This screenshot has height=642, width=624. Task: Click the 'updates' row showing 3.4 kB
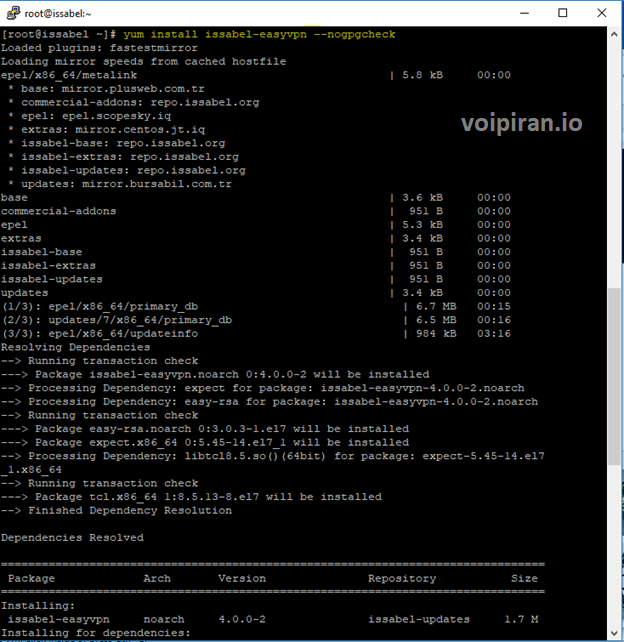point(255,293)
